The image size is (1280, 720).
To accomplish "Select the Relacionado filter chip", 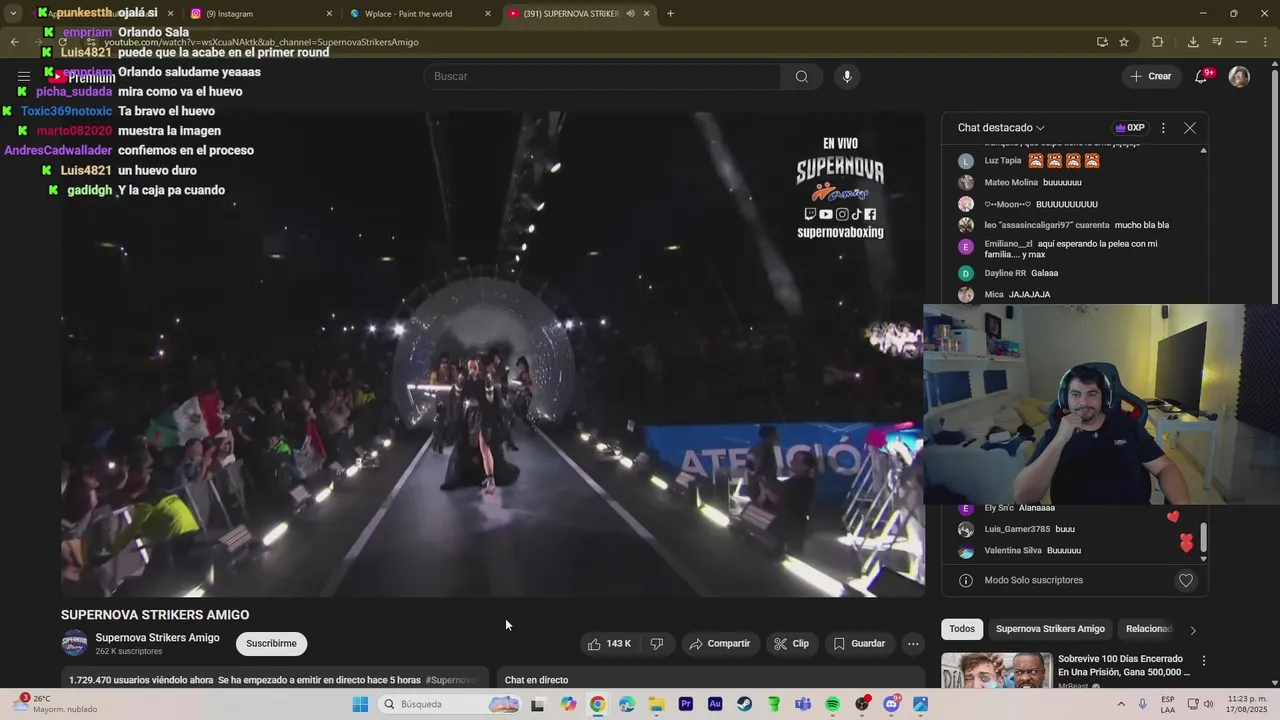I will click(x=1149, y=629).
